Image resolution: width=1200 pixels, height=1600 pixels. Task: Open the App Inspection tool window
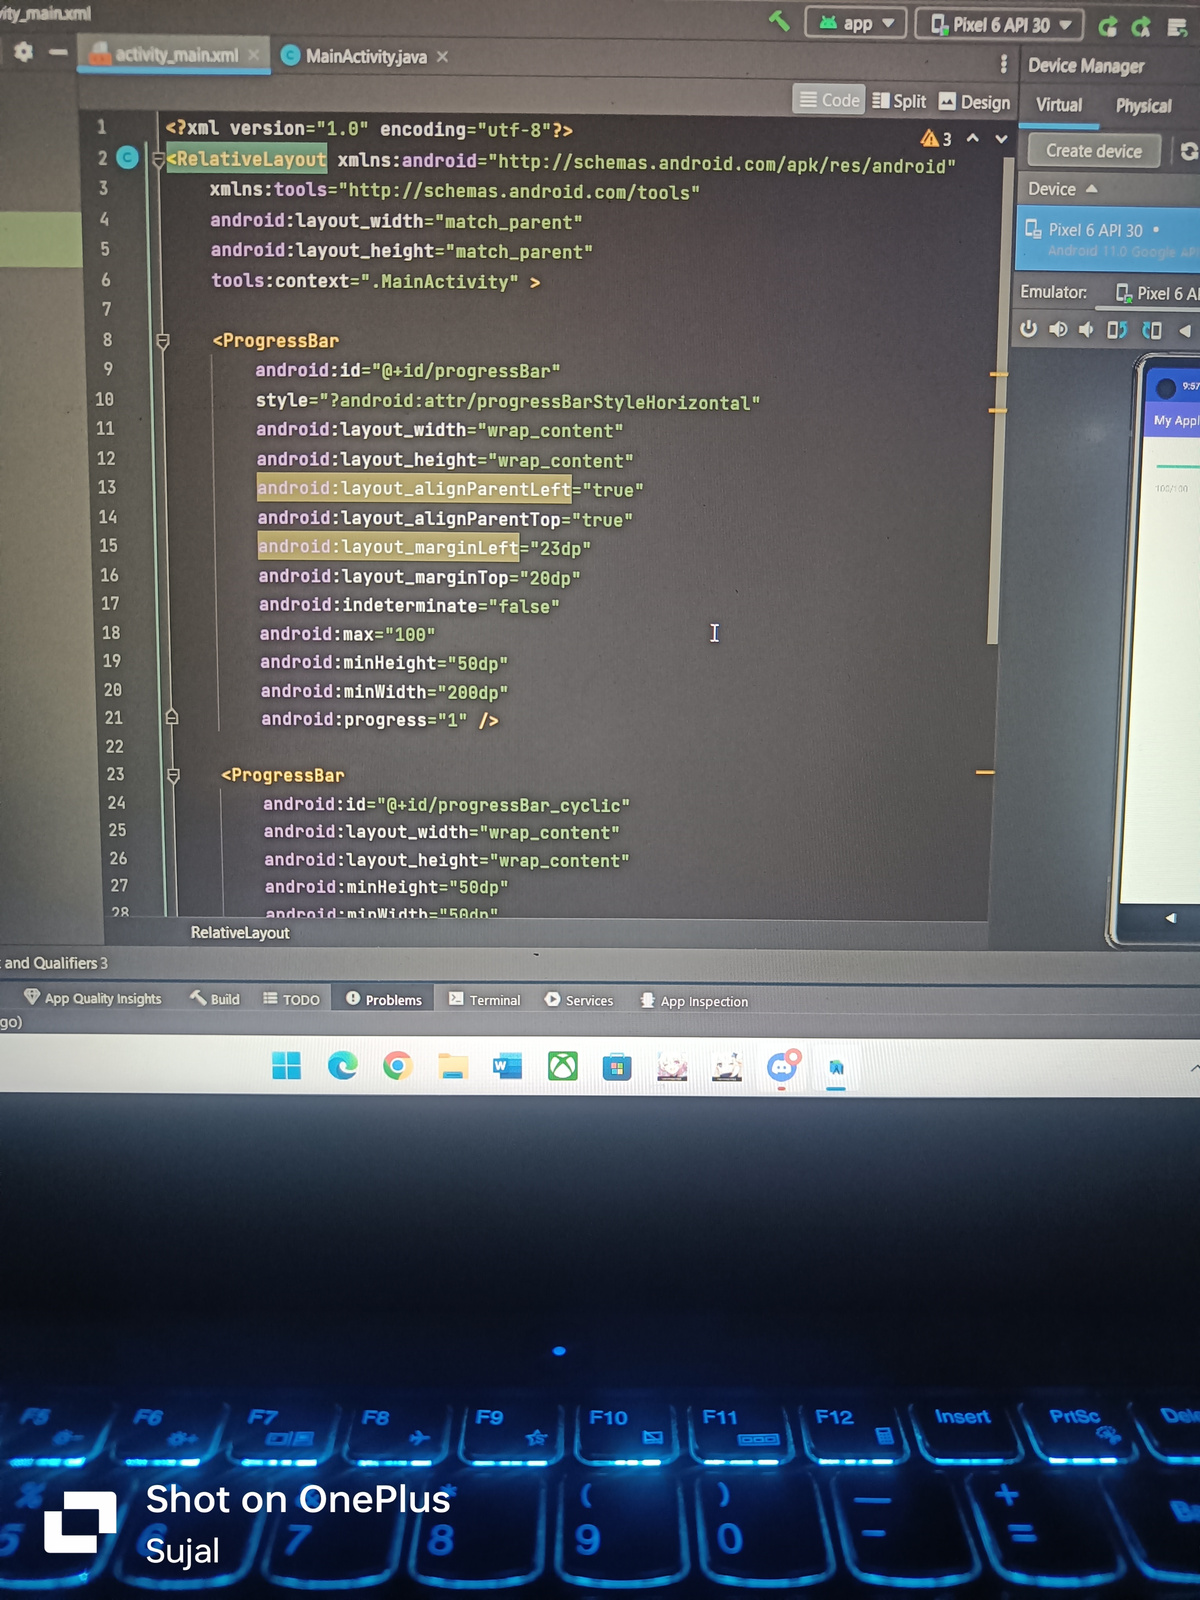pyautogui.click(x=694, y=1001)
